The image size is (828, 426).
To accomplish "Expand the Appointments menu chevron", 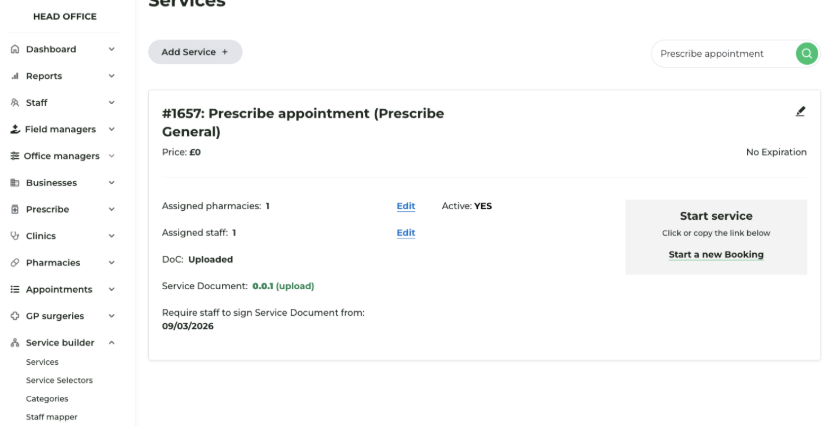I will pyautogui.click(x=111, y=289).
